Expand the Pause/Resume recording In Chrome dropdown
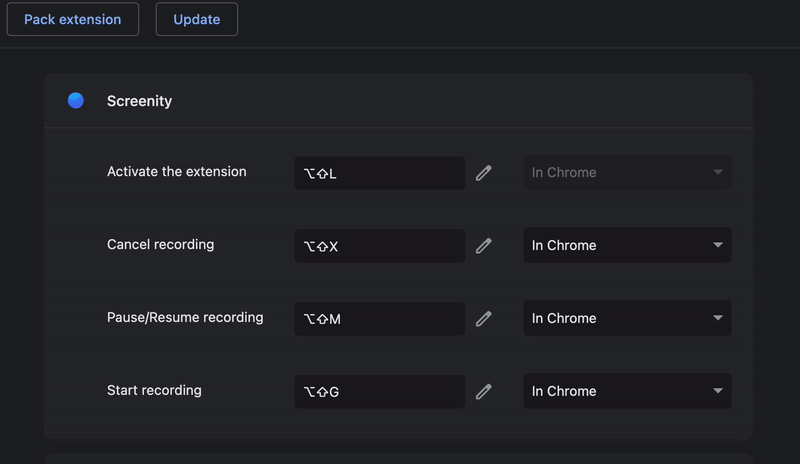800x464 pixels. click(x=627, y=318)
